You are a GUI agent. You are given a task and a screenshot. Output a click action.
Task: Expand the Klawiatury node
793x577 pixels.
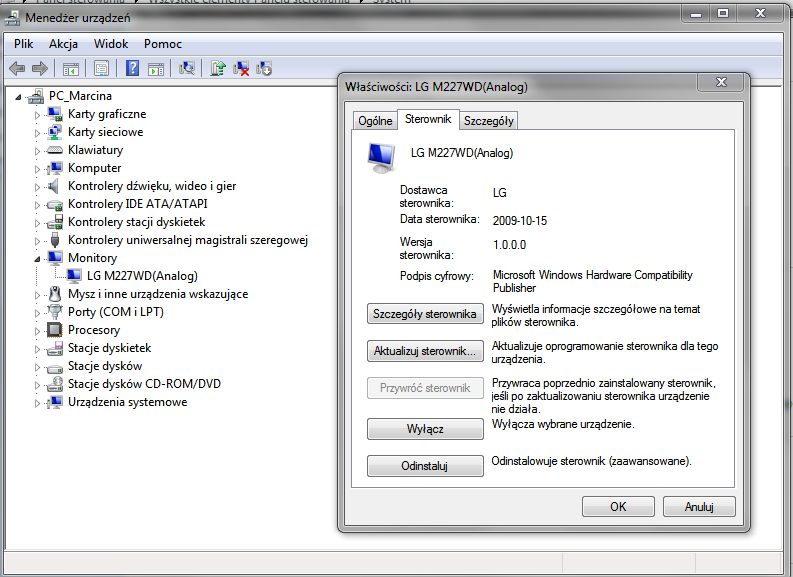click(37, 151)
